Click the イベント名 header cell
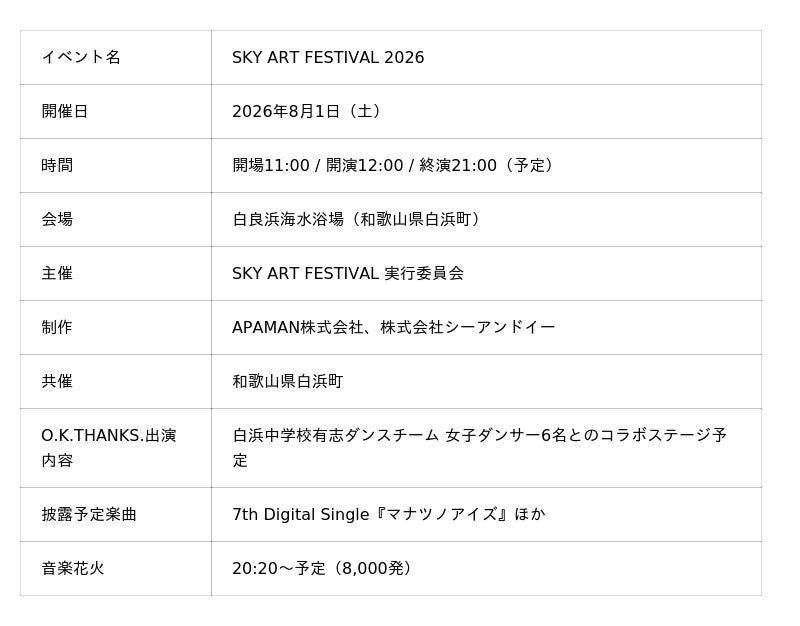Viewport: 800px width, 626px height. click(116, 57)
